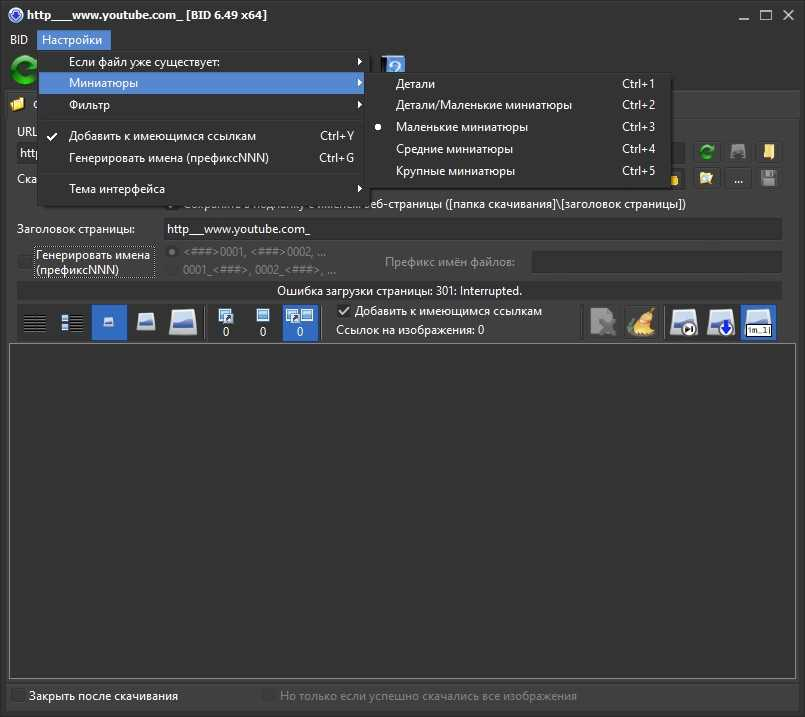The width and height of the screenshot is (805, 717).
Task: Select 'Детали/Маленькие миниатюры' view option
Action: click(x=520, y=105)
